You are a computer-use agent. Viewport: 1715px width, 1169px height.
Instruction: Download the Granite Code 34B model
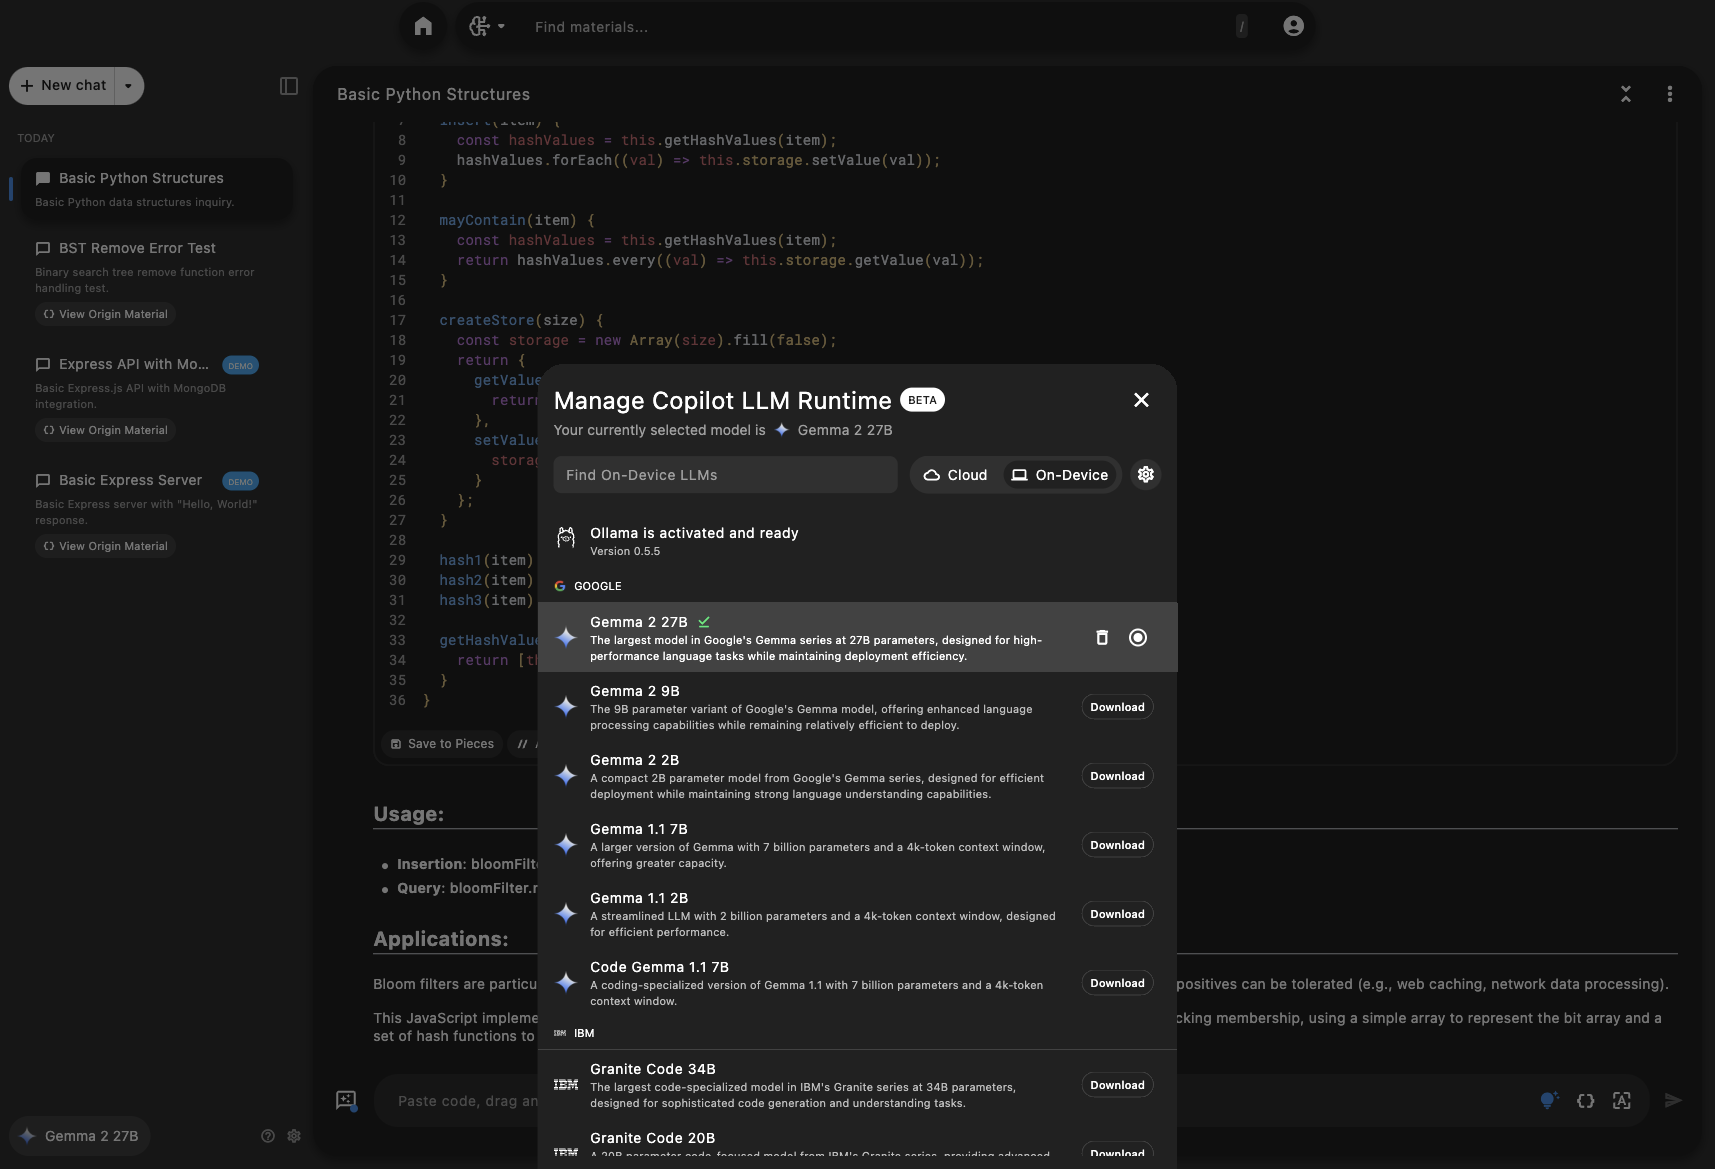point(1117,1085)
